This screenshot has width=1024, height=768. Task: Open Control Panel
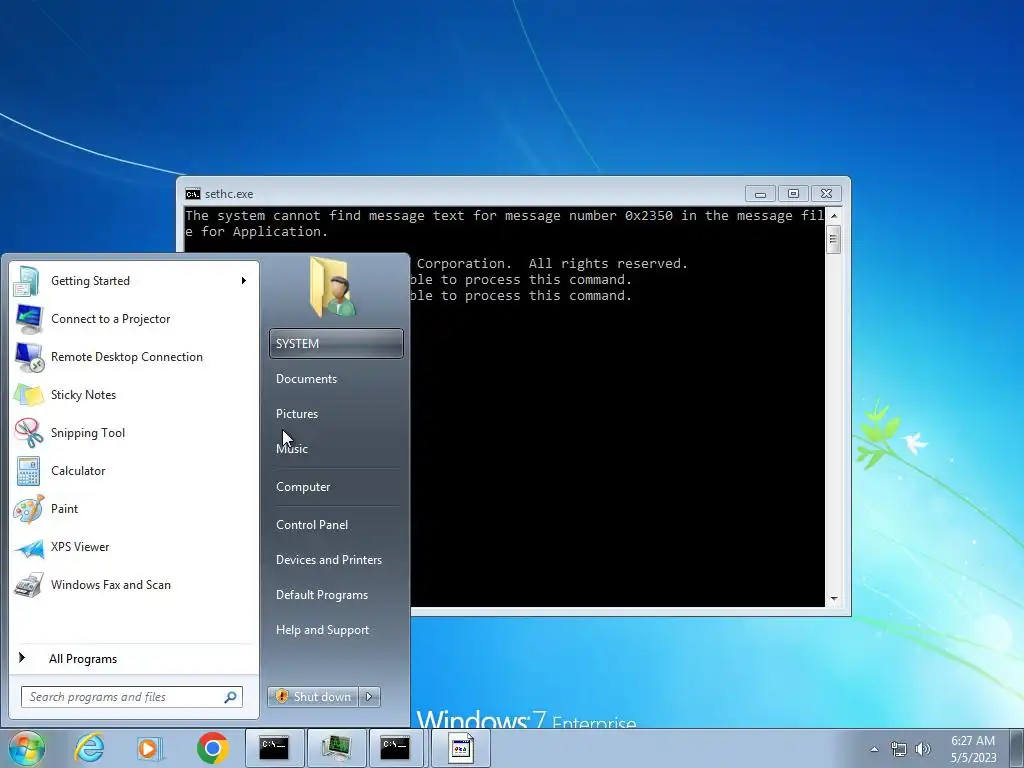(336, 525)
